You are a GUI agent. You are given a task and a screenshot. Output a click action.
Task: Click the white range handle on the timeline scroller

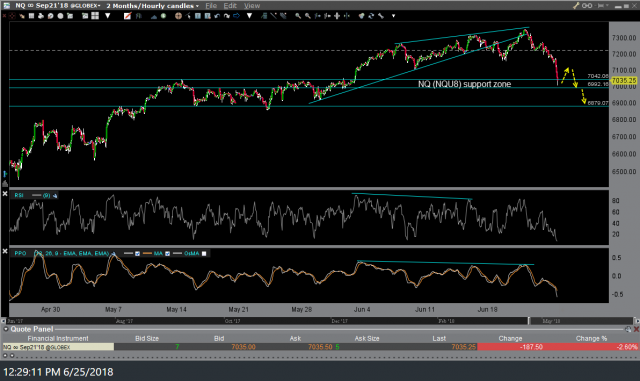click(x=529, y=321)
